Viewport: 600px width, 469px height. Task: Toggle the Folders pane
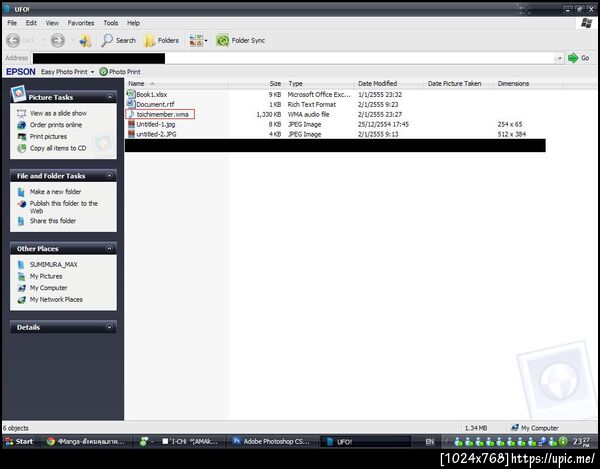(161, 40)
